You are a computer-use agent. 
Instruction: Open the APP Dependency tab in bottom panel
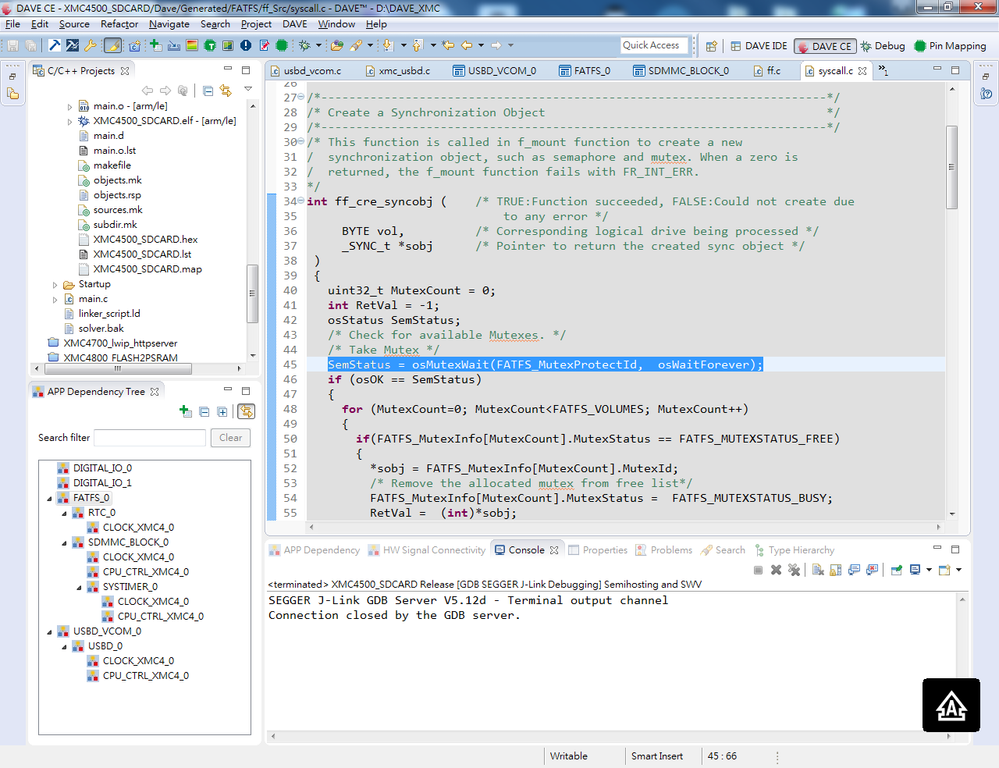pos(315,550)
